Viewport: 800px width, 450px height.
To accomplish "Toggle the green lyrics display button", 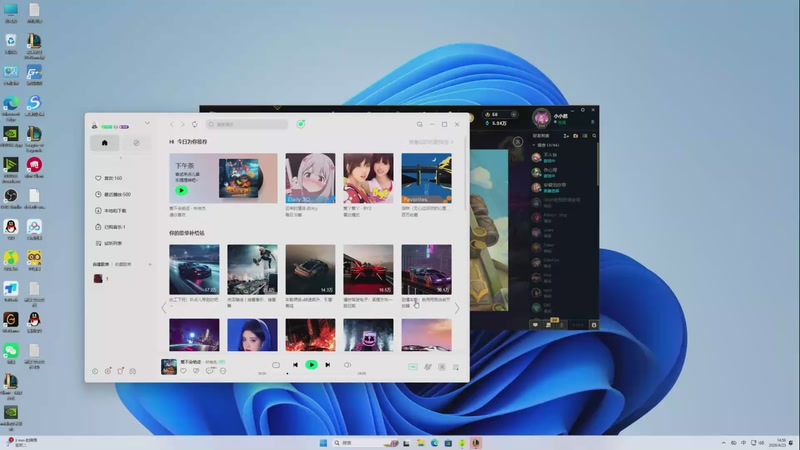I will tap(413, 367).
